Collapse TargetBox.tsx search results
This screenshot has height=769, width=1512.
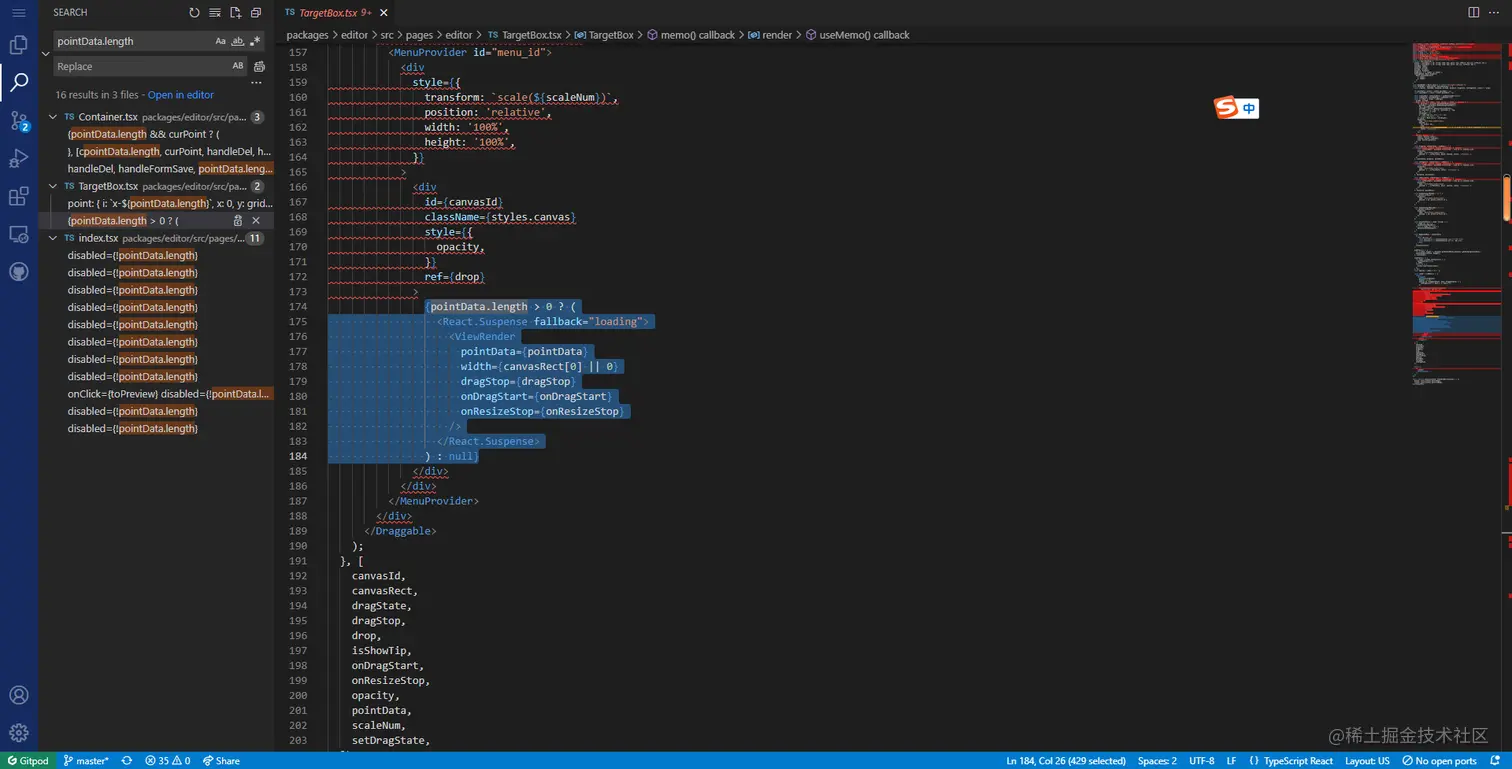[x=53, y=186]
